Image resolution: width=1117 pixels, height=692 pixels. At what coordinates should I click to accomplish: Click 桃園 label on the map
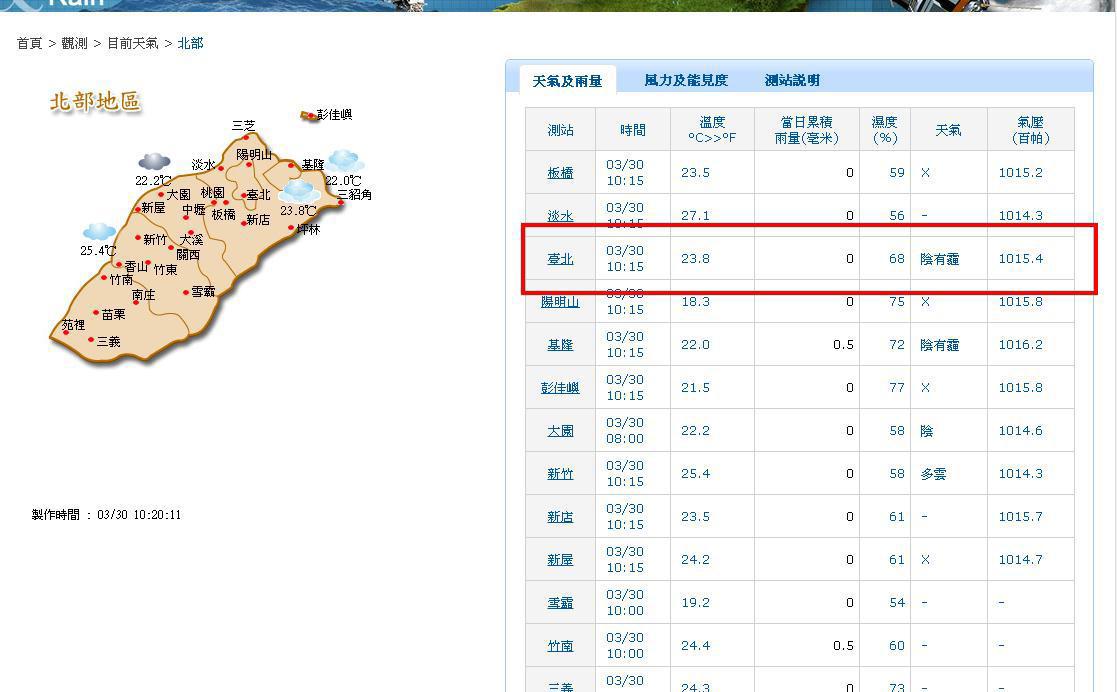click(212, 192)
